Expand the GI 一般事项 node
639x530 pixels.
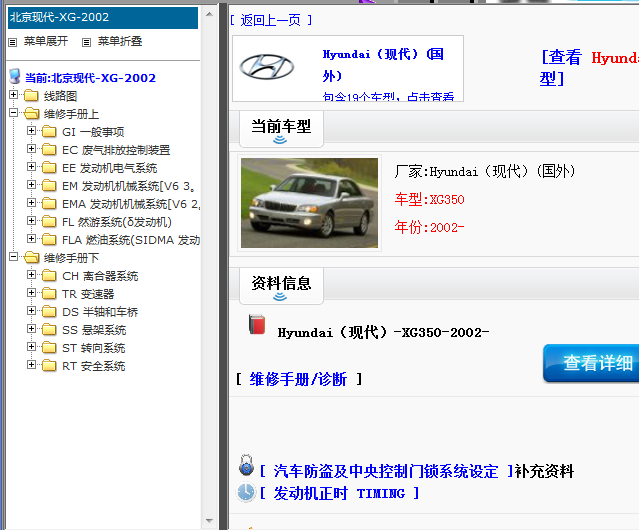pos(31,130)
